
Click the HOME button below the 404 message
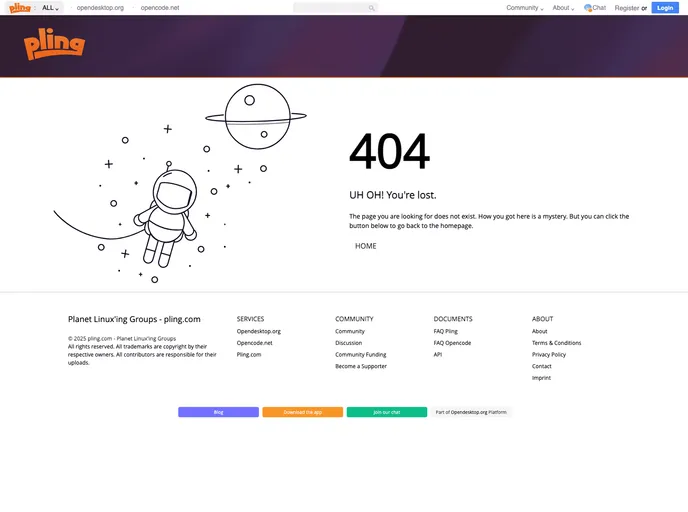click(366, 246)
